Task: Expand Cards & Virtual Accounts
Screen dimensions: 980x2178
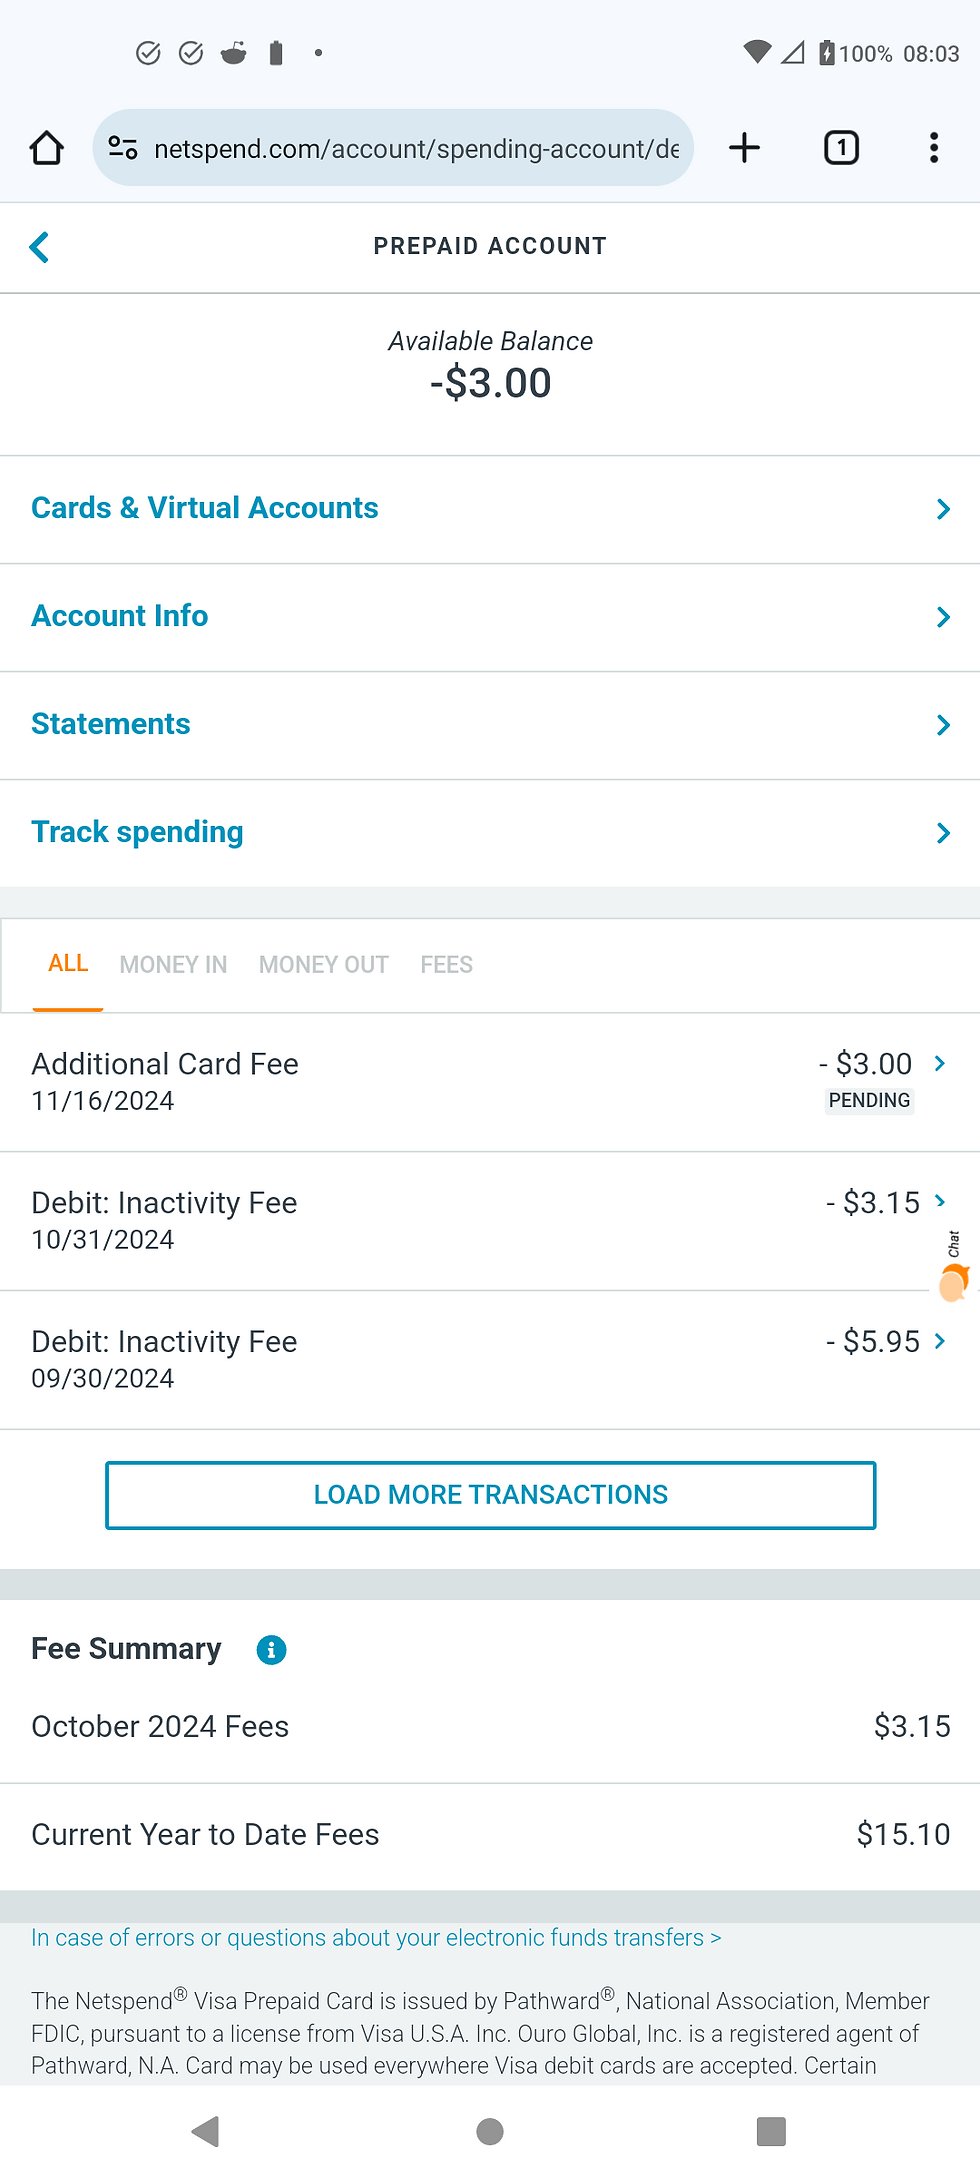Action: tap(490, 509)
